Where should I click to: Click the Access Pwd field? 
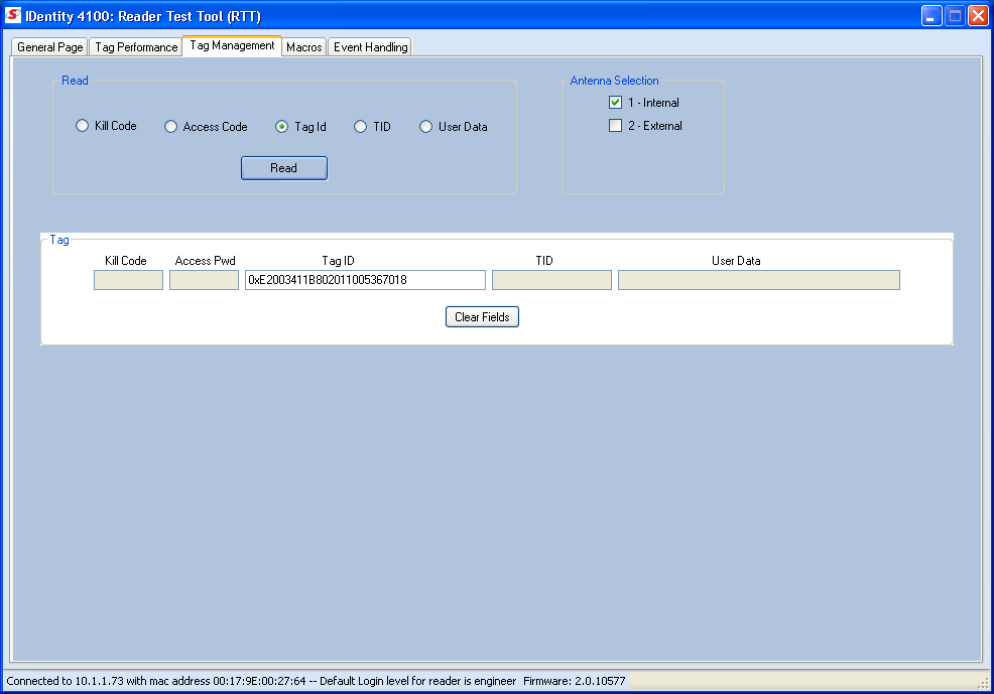click(203, 280)
